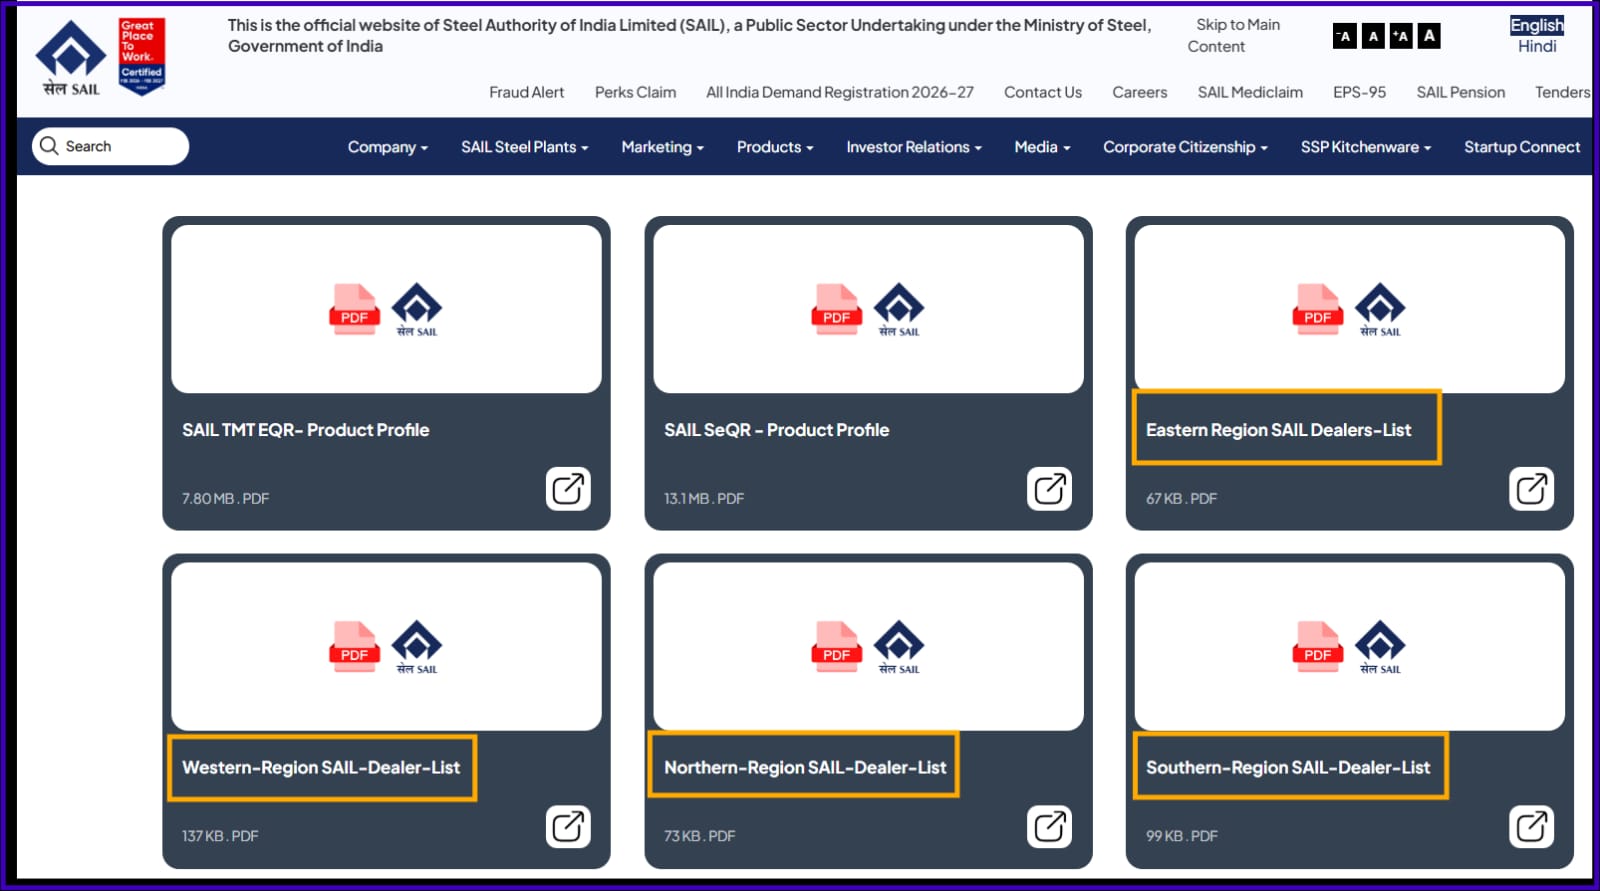Click the SAIL SeQR - Product Profile title
The height and width of the screenshot is (891, 1600).
(x=777, y=430)
